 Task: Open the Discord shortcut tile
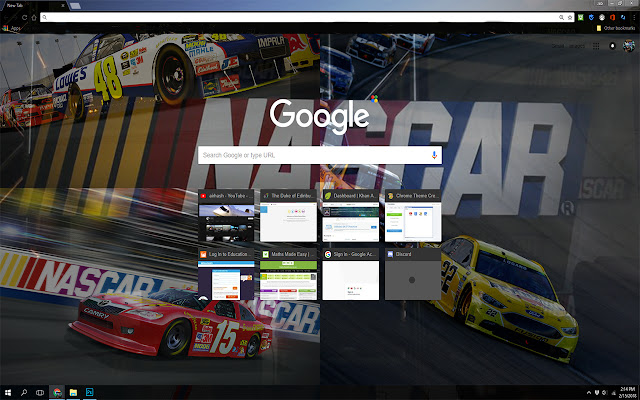click(x=413, y=274)
